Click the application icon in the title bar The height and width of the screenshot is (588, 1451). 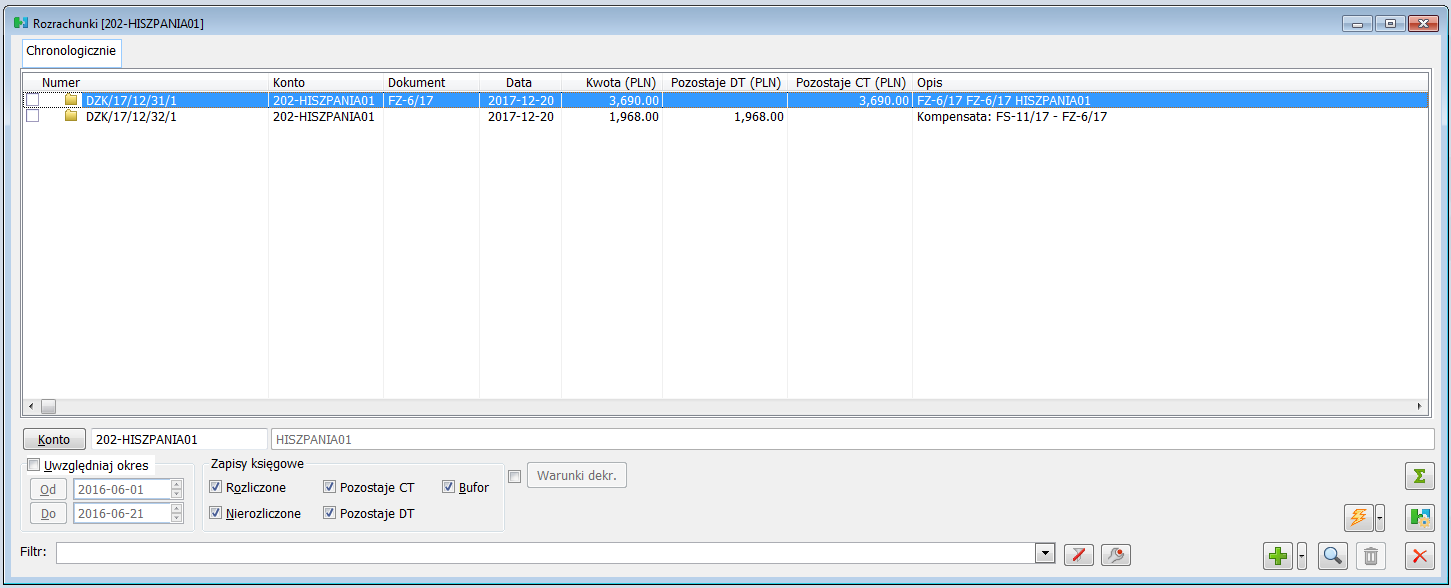(x=20, y=22)
